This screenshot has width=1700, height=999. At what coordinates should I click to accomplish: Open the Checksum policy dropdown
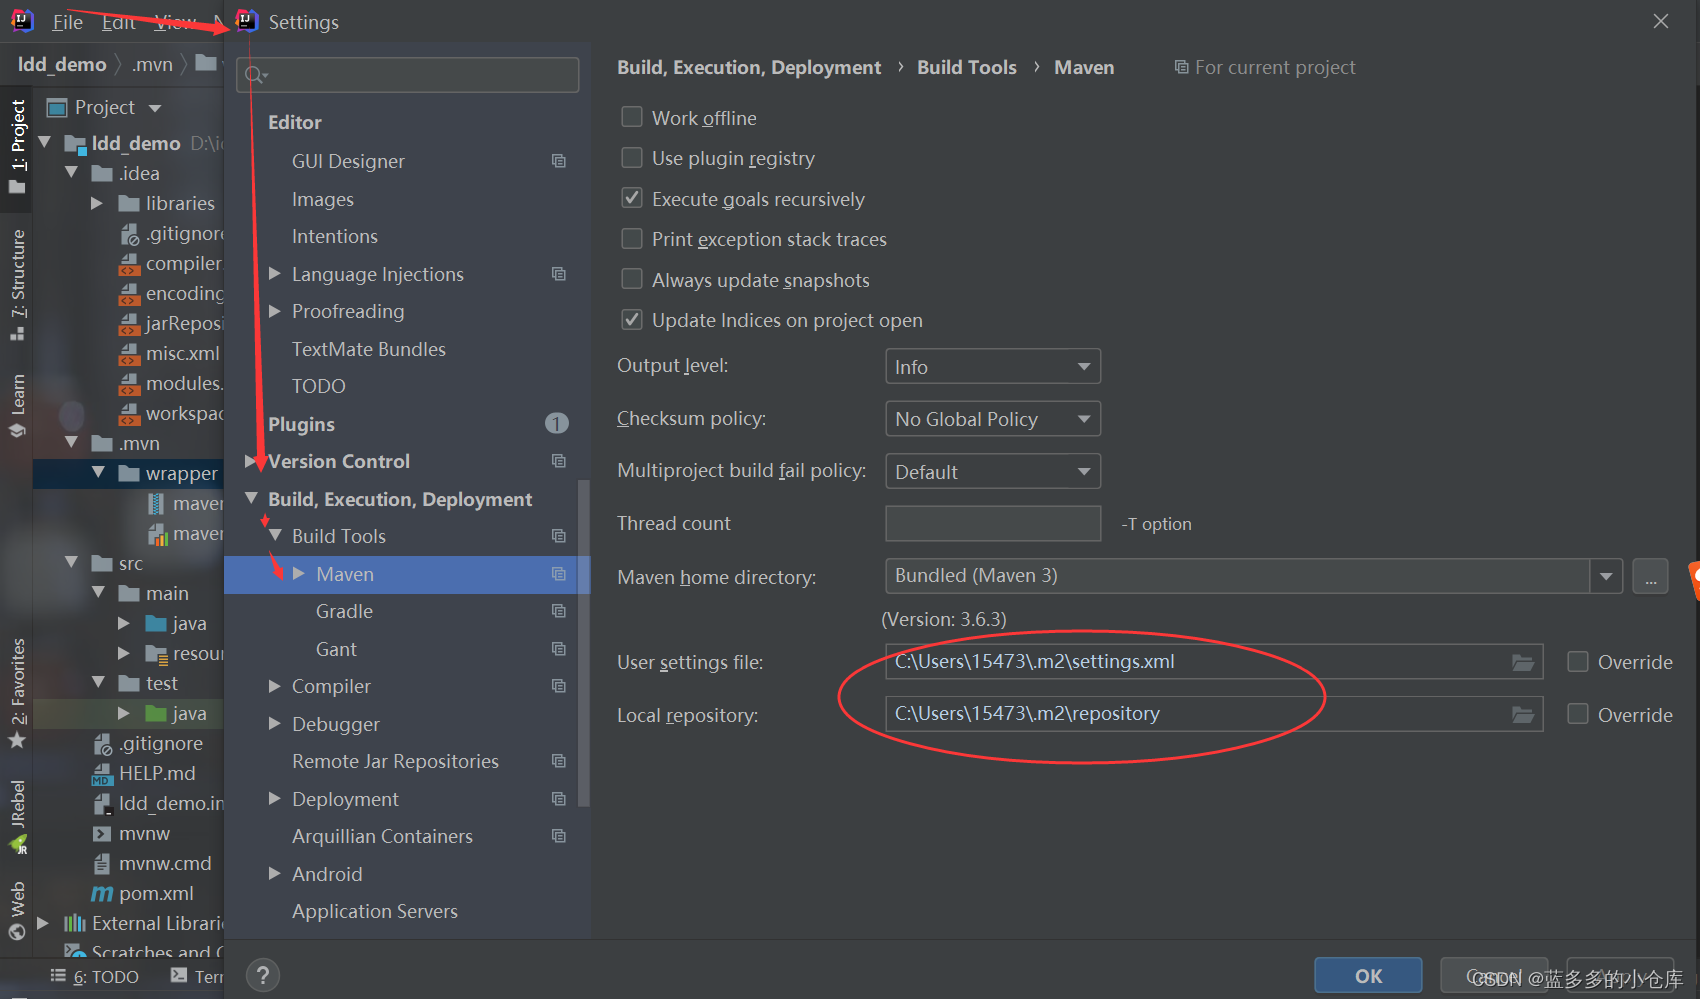(992, 419)
